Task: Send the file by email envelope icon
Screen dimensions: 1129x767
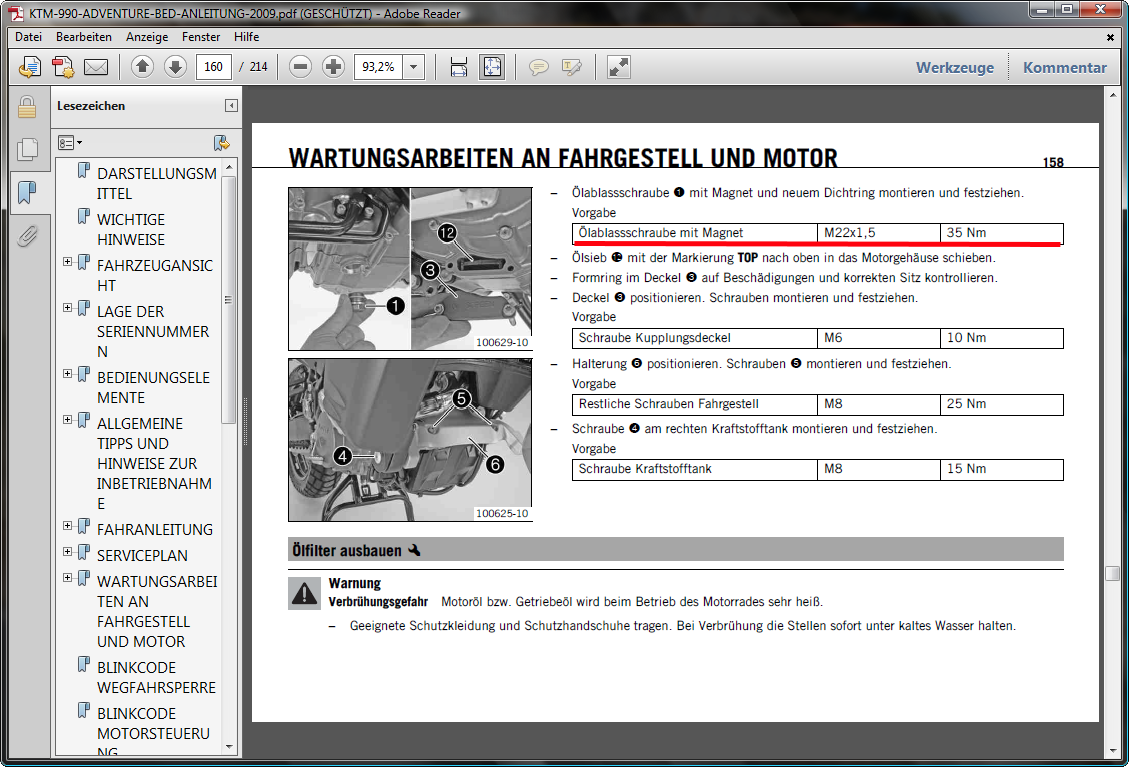Action: (x=96, y=67)
